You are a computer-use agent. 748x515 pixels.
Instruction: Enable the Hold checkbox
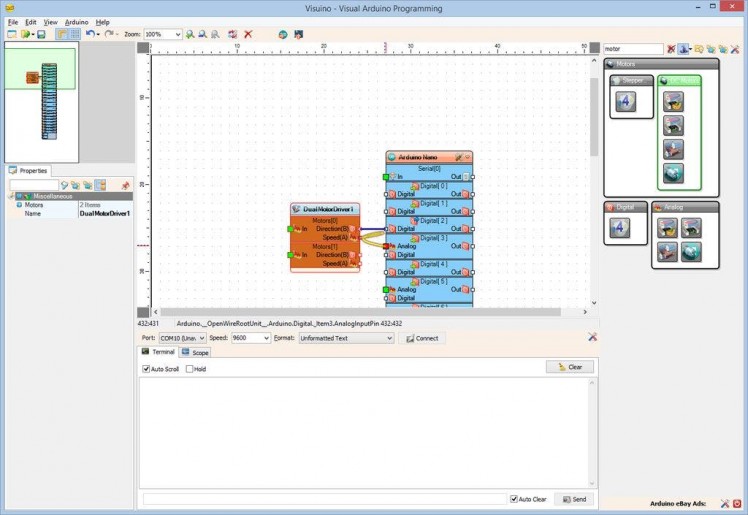tap(190, 369)
